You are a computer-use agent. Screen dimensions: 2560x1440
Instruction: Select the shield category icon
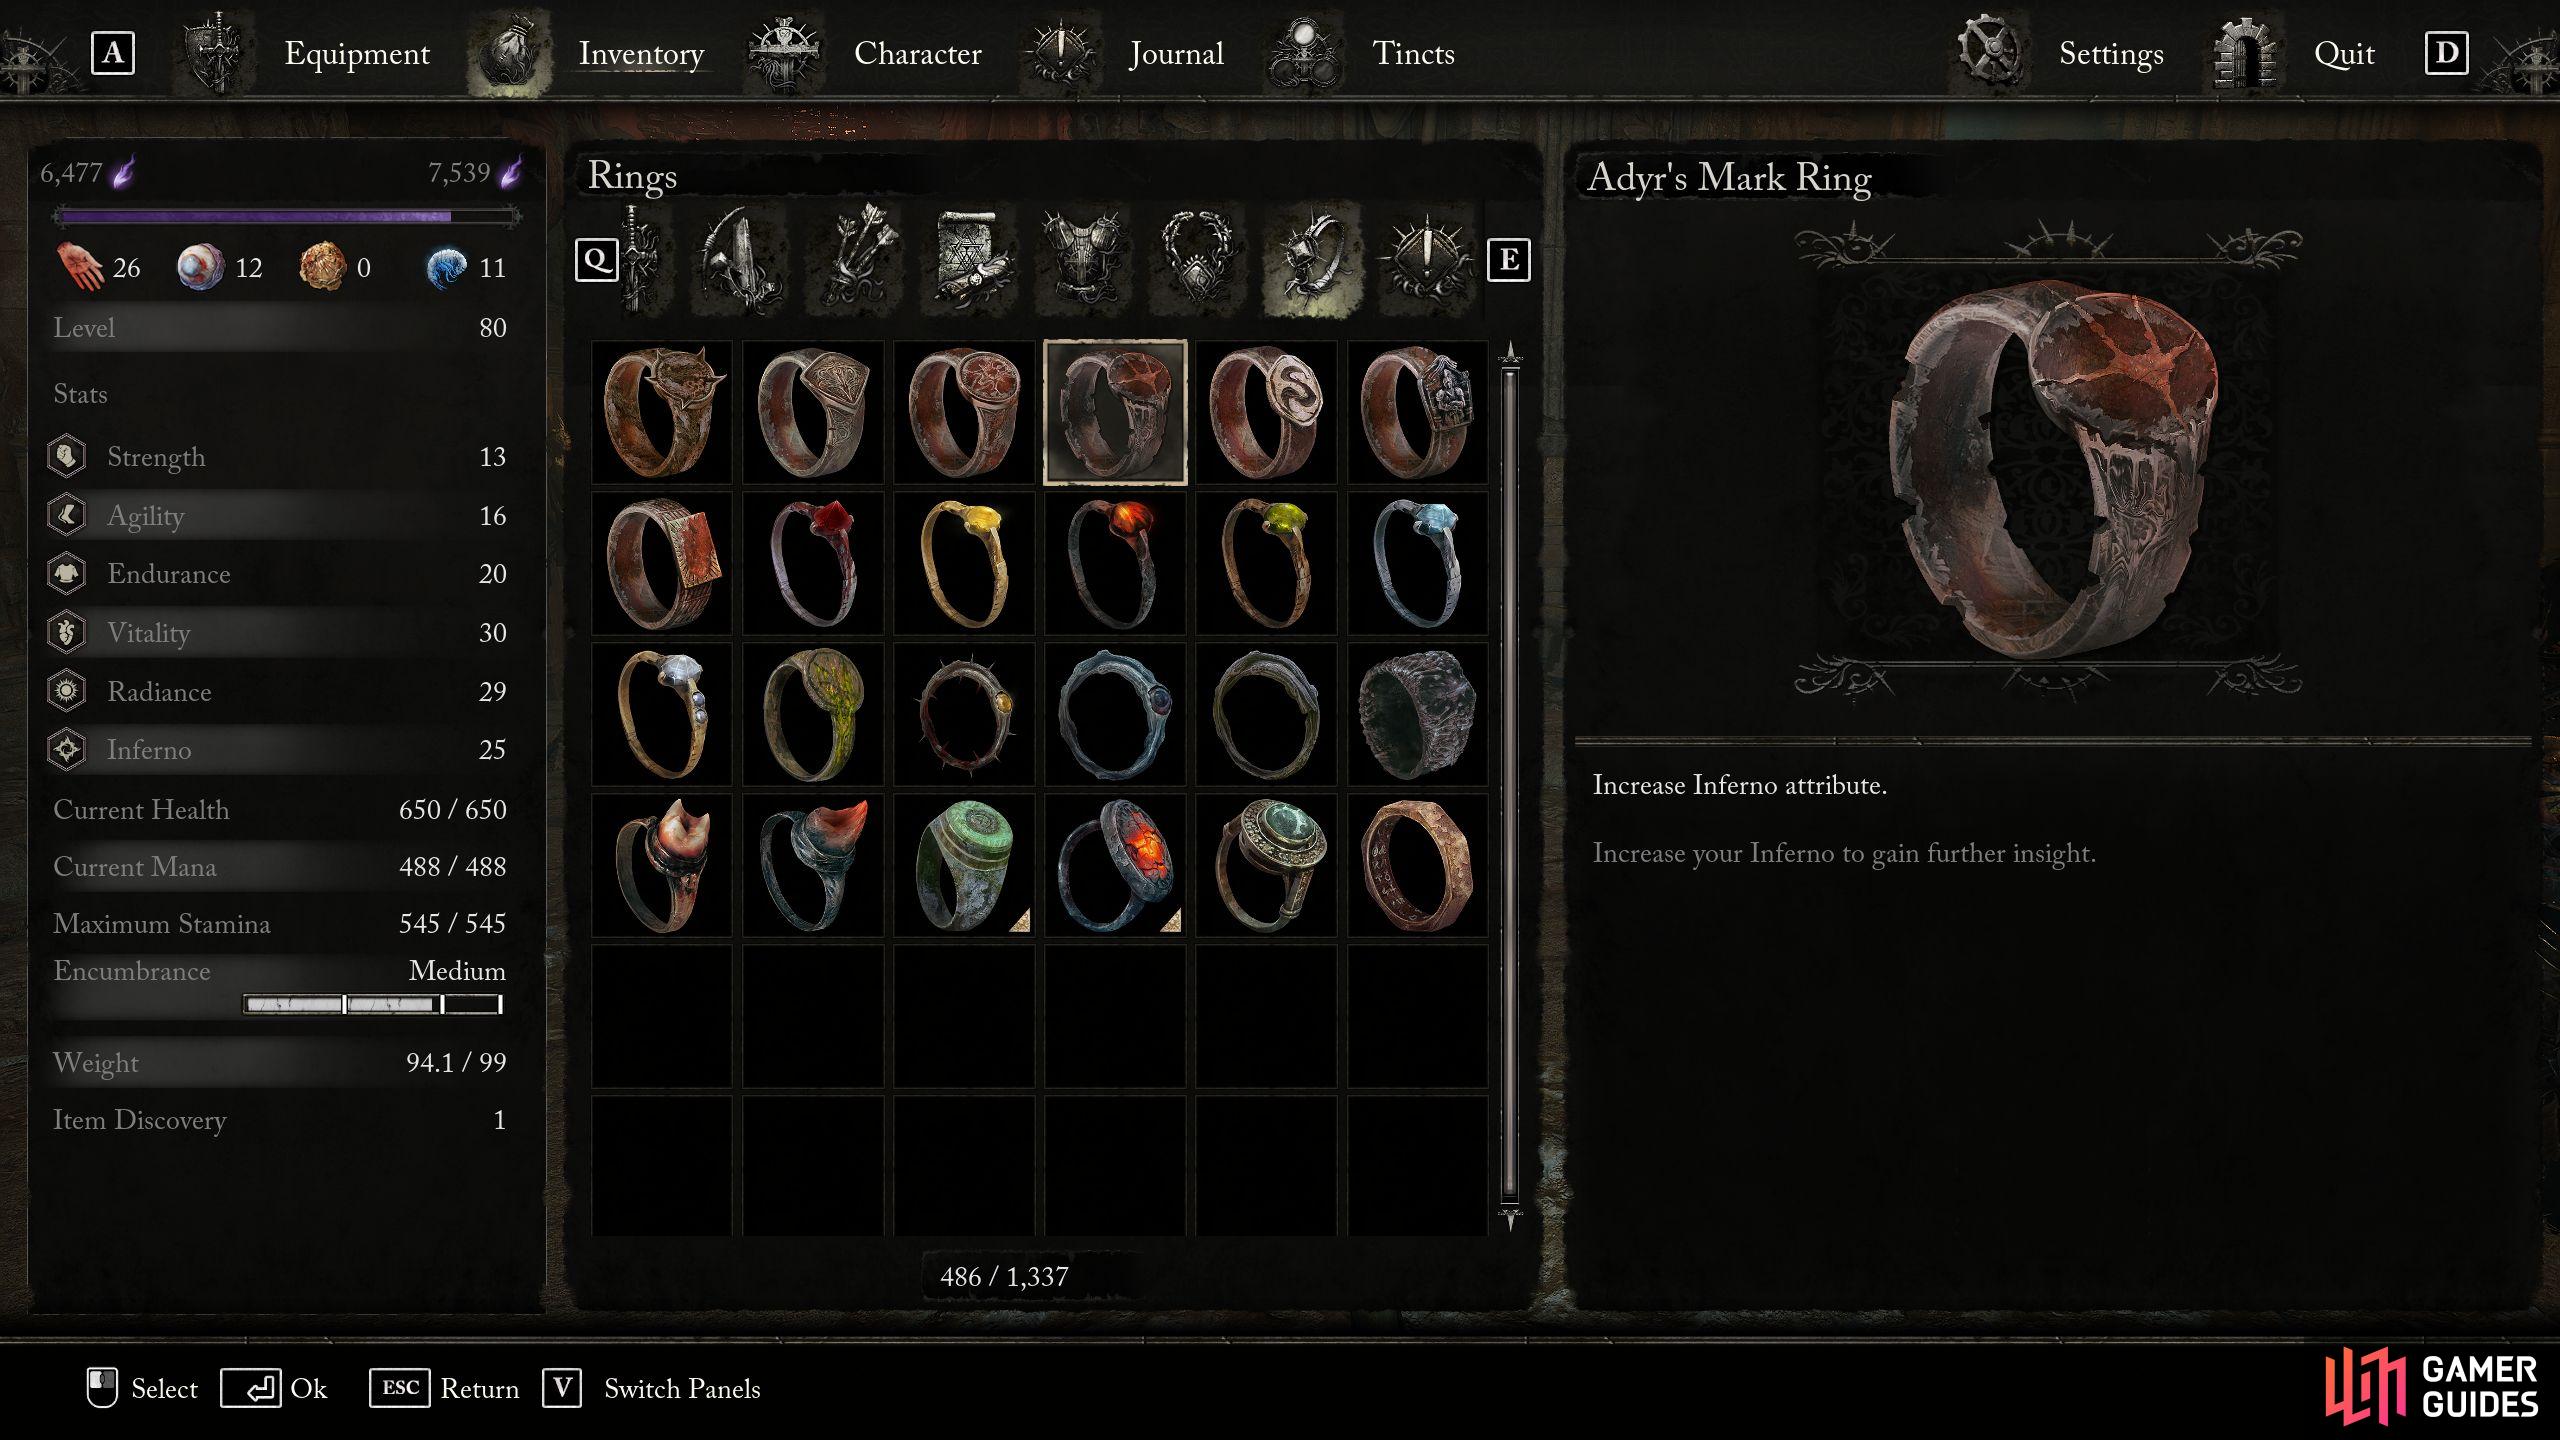point(739,260)
